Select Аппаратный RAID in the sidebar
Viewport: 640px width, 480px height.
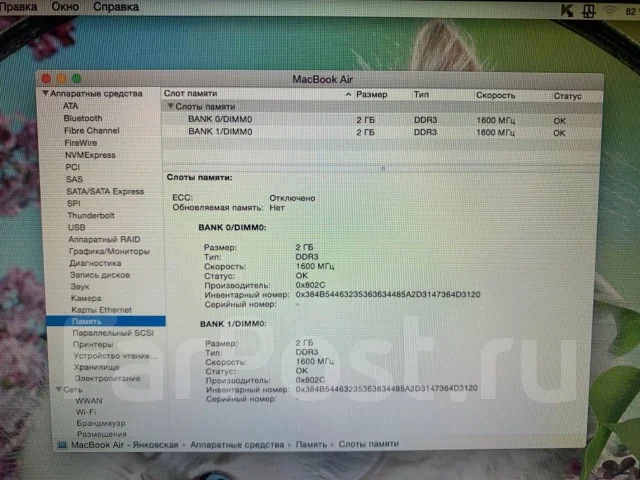[x=104, y=239]
